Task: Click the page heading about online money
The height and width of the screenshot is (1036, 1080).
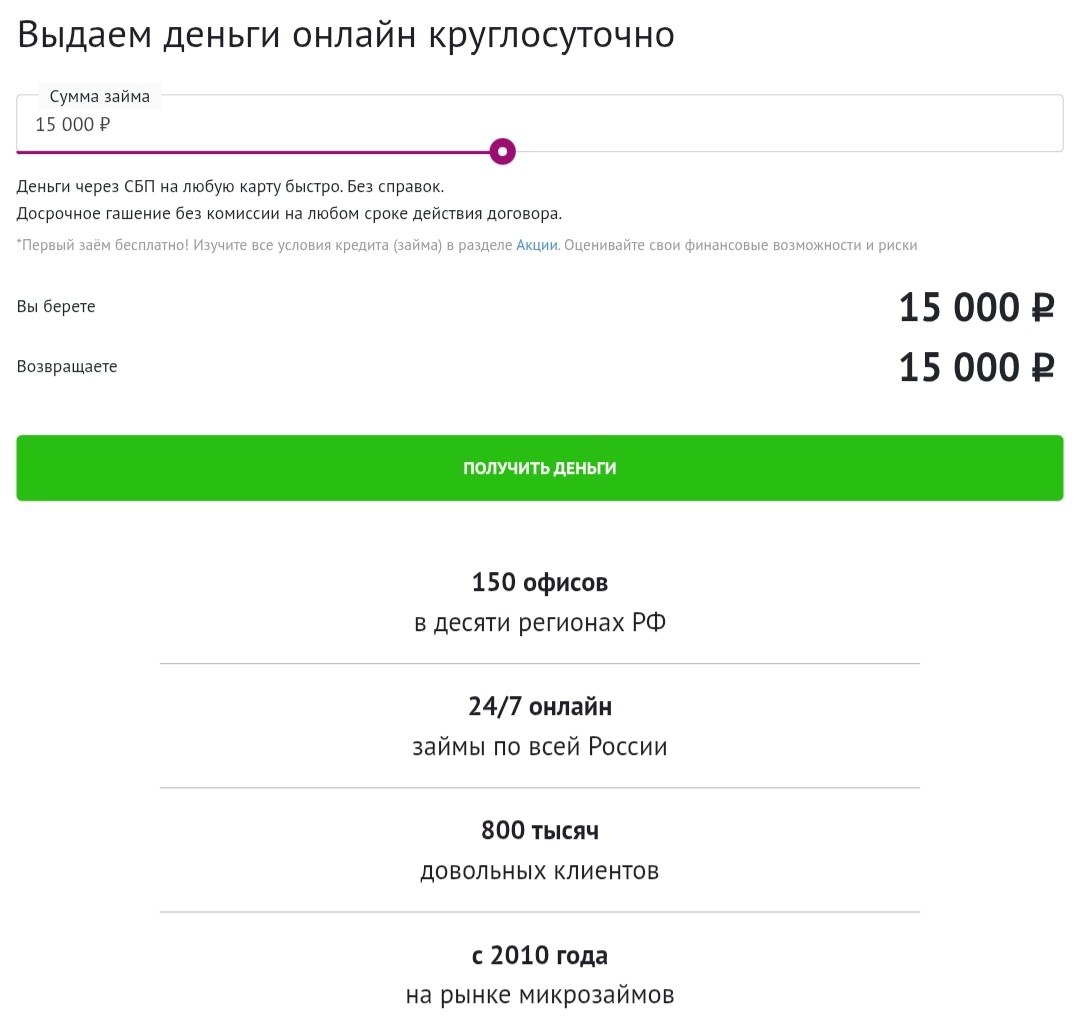Action: 345,33
